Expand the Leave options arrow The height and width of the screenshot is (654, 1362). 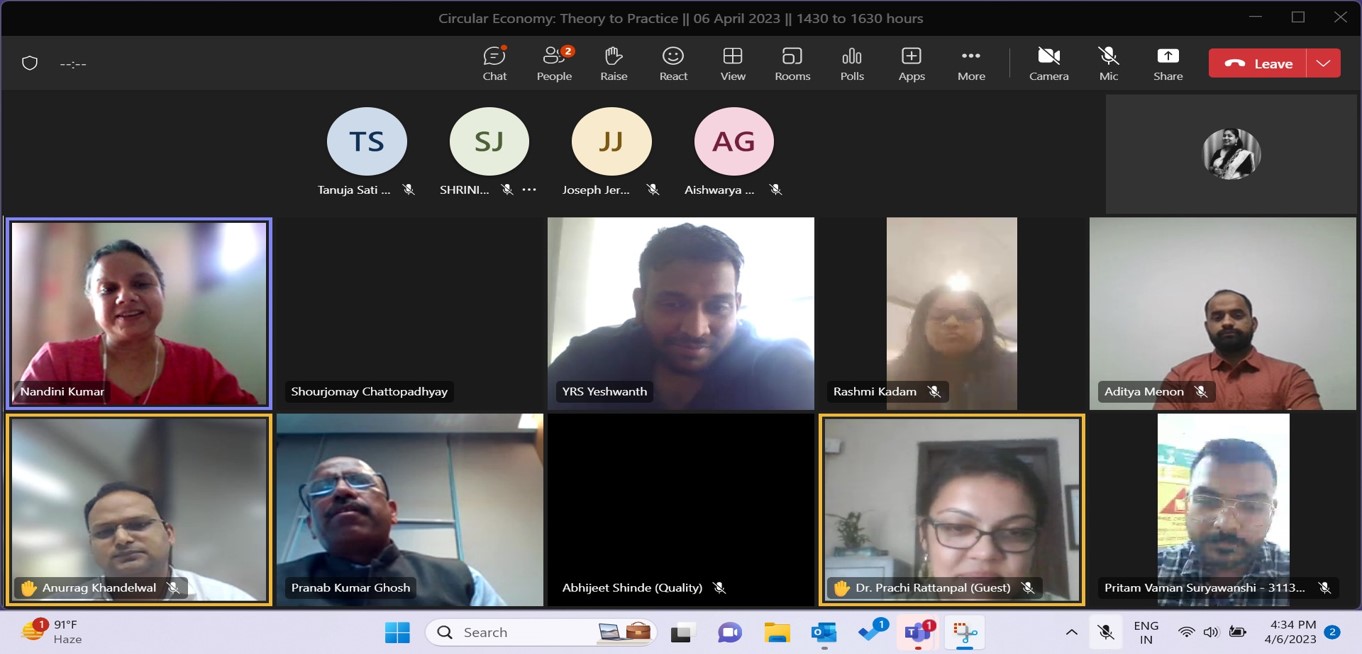click(1323, 63)
